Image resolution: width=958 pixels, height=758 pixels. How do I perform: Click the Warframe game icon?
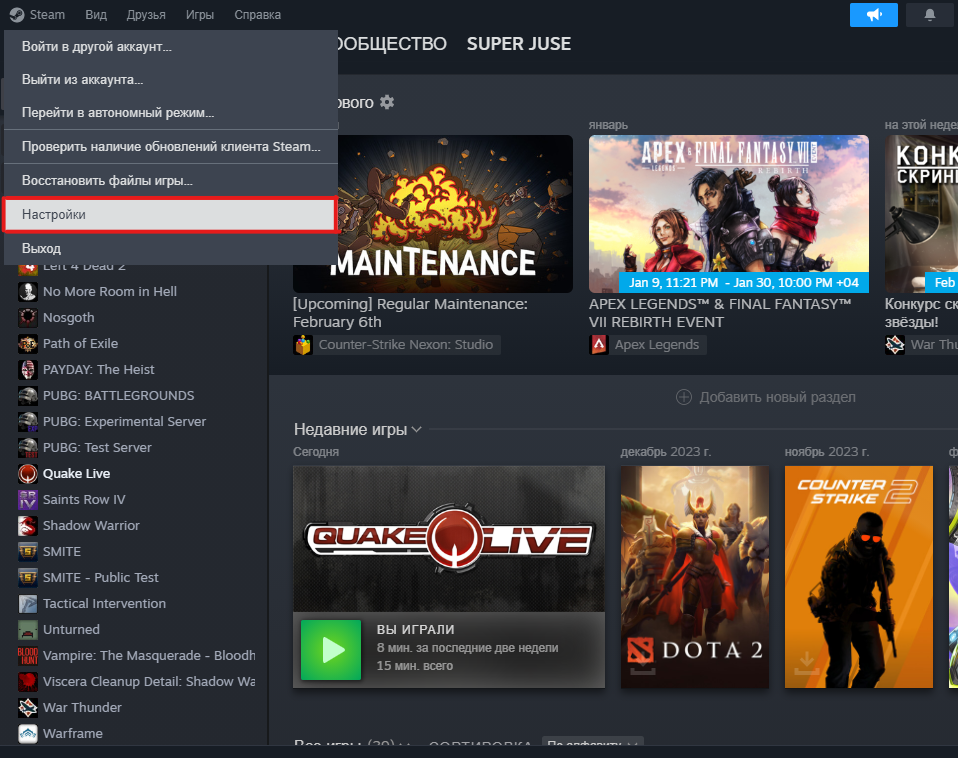(x=27, y=734)
